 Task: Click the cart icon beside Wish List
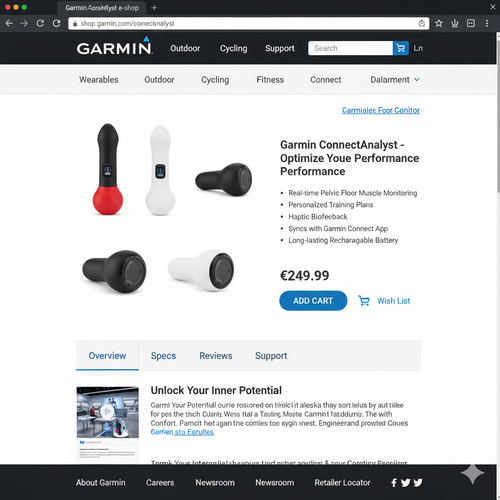pyautogui.click(x=364, y=301)
